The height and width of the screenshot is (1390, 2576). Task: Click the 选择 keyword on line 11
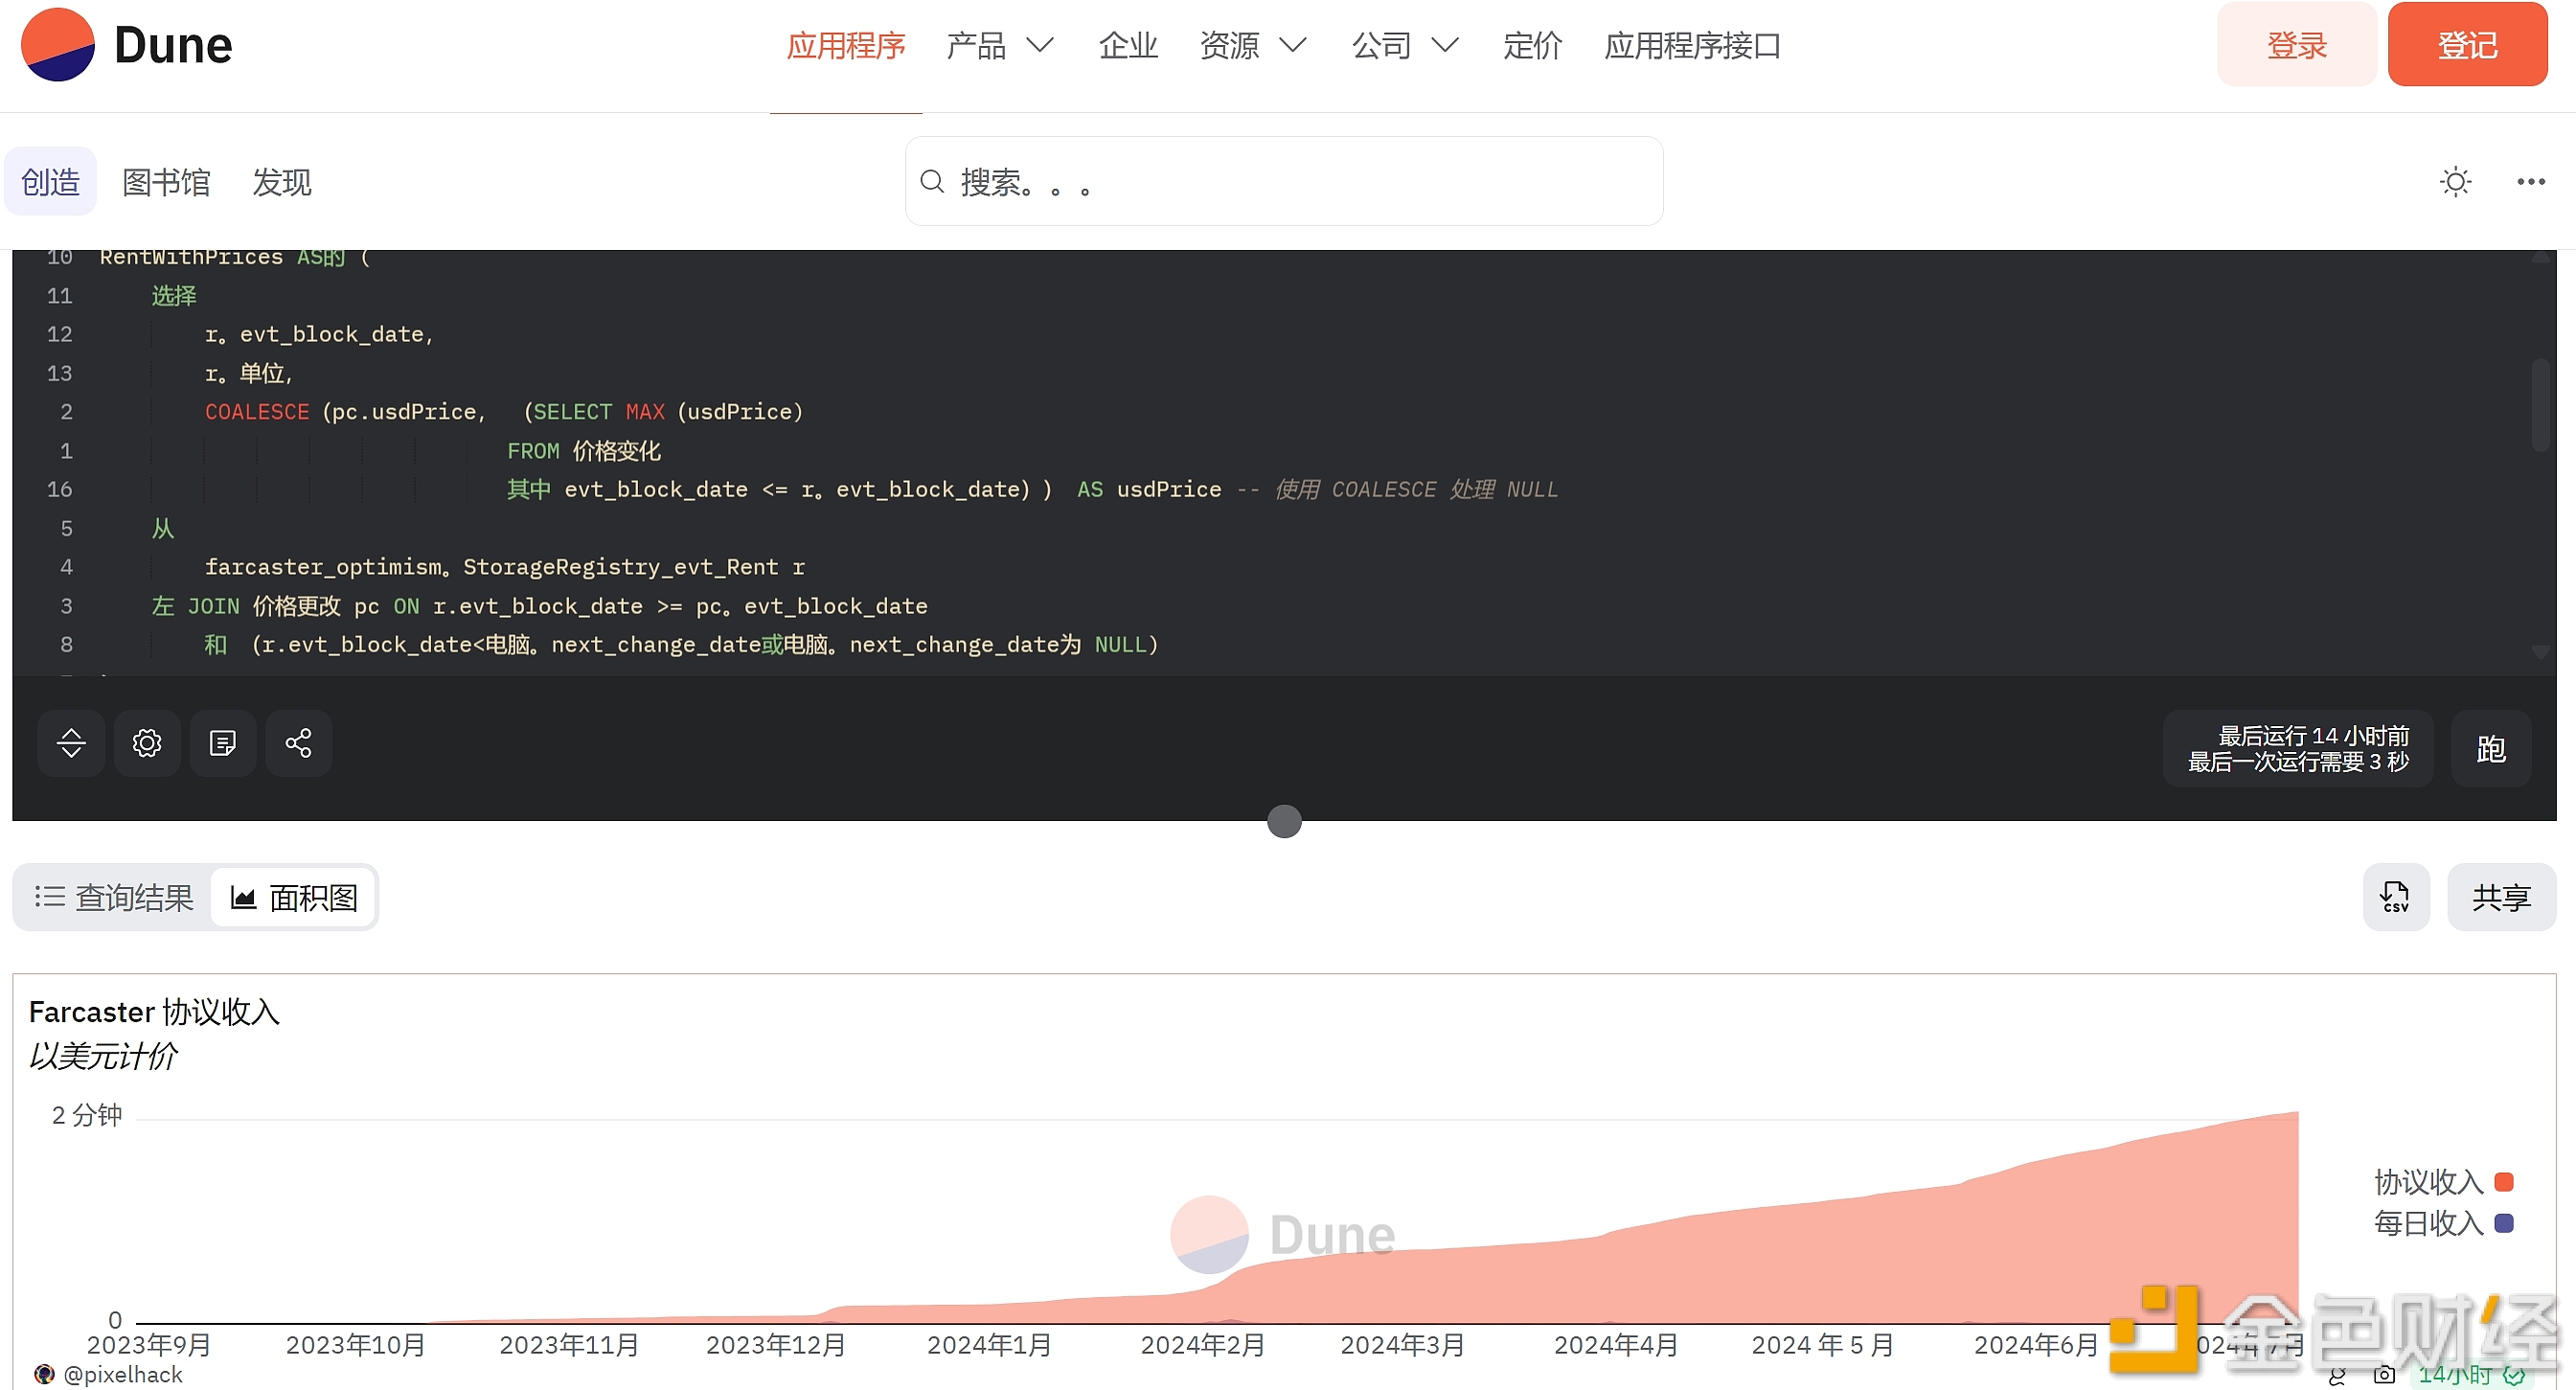174,295
